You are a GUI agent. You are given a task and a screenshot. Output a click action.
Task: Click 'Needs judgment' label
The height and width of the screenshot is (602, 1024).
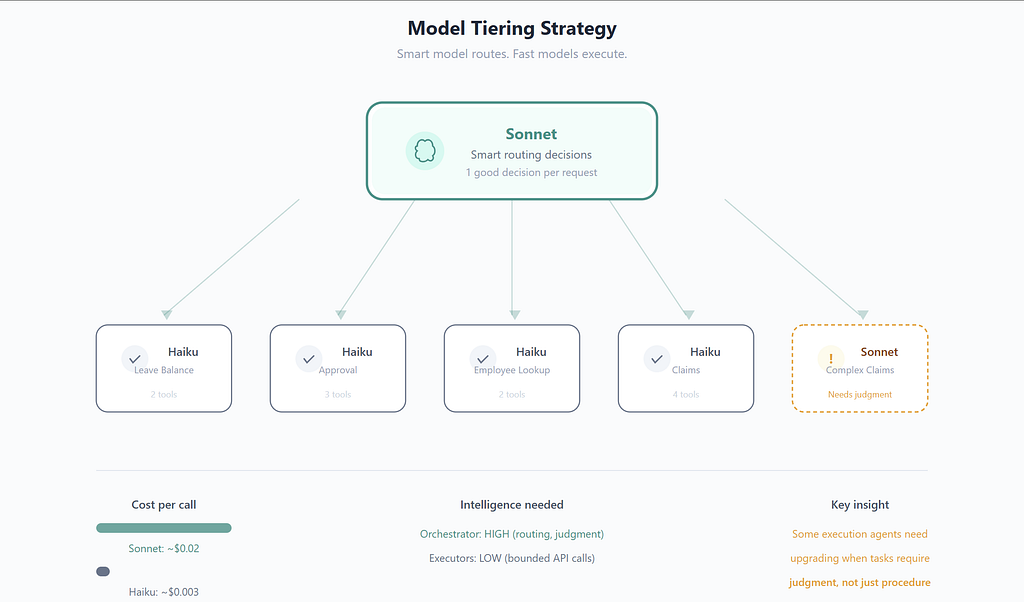pos(860,394)
